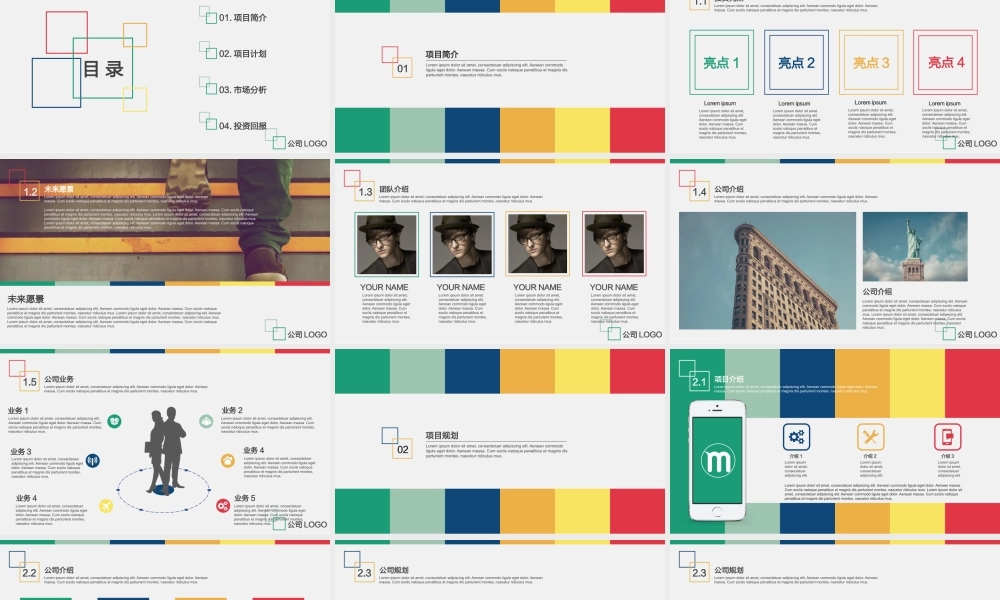The height and width of the screenshot is (600, 1000).
Task: Click the first green-framed team member photo
Action: click(387, 244)
